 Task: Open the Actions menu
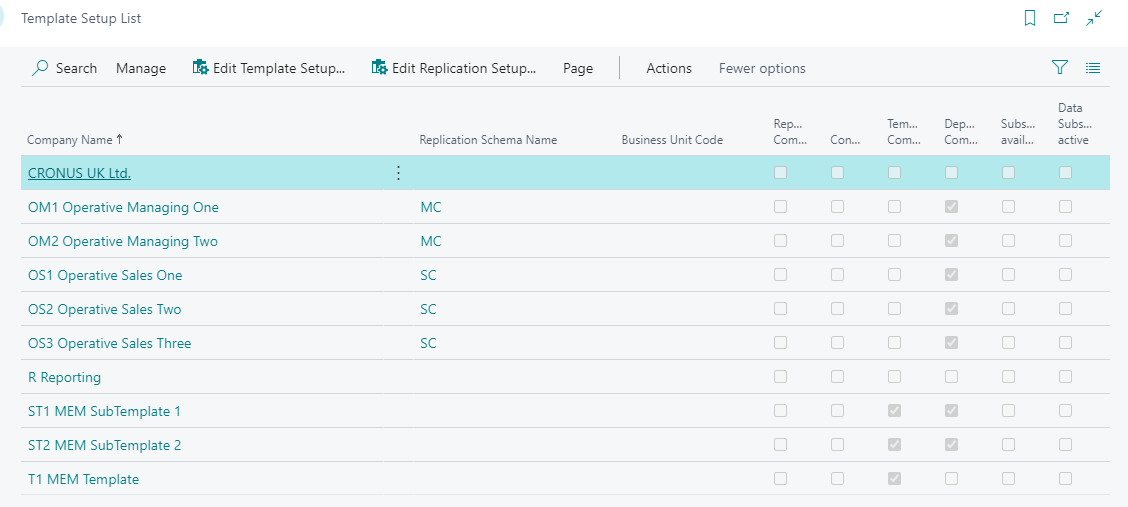(669, 68)
